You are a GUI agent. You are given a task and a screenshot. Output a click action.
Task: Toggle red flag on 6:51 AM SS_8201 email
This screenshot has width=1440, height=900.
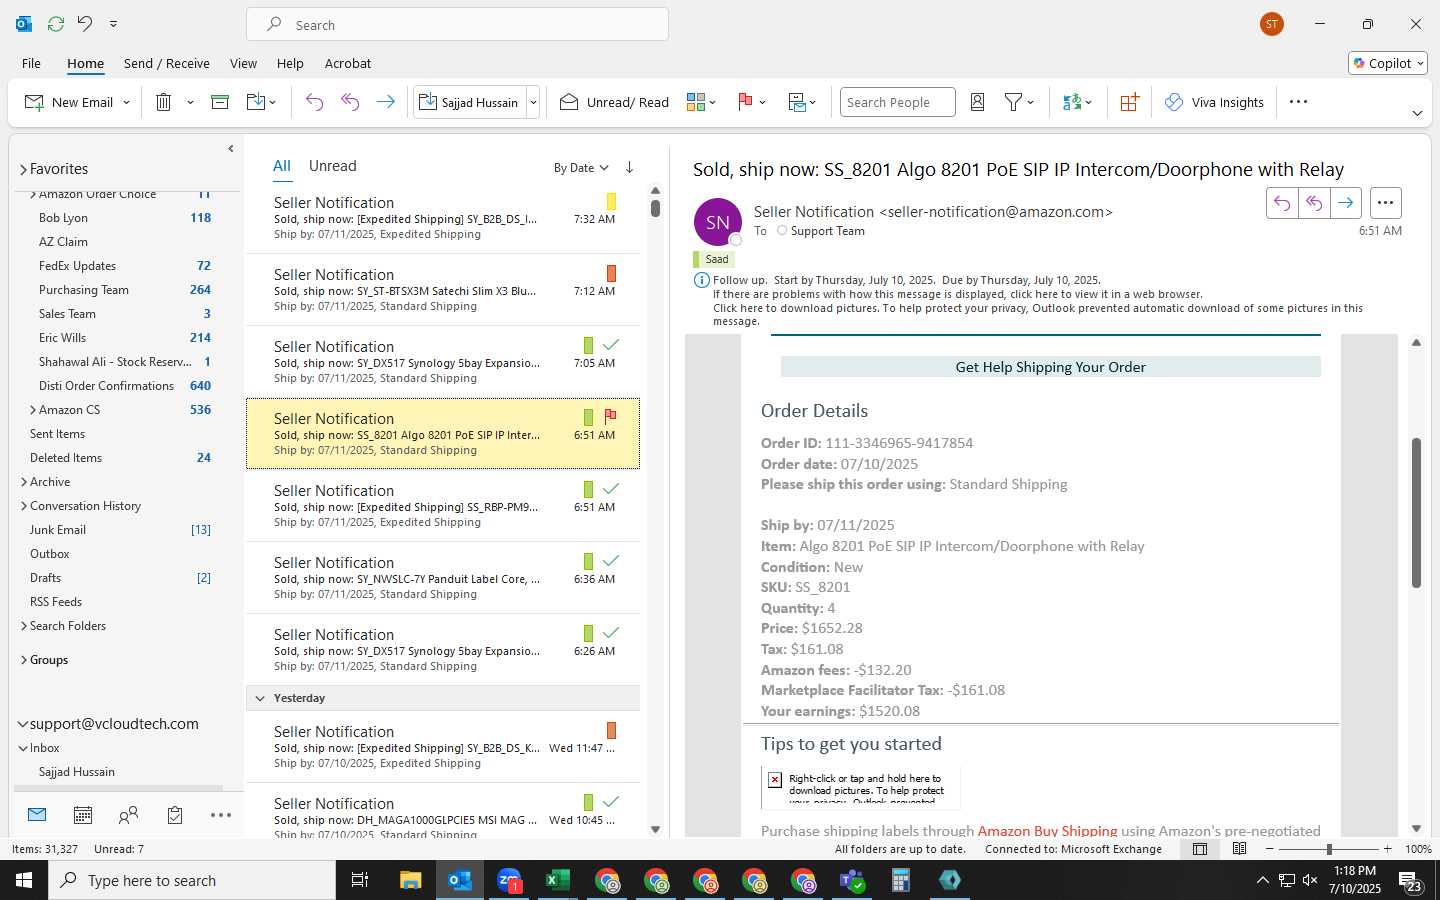(610, 416)
